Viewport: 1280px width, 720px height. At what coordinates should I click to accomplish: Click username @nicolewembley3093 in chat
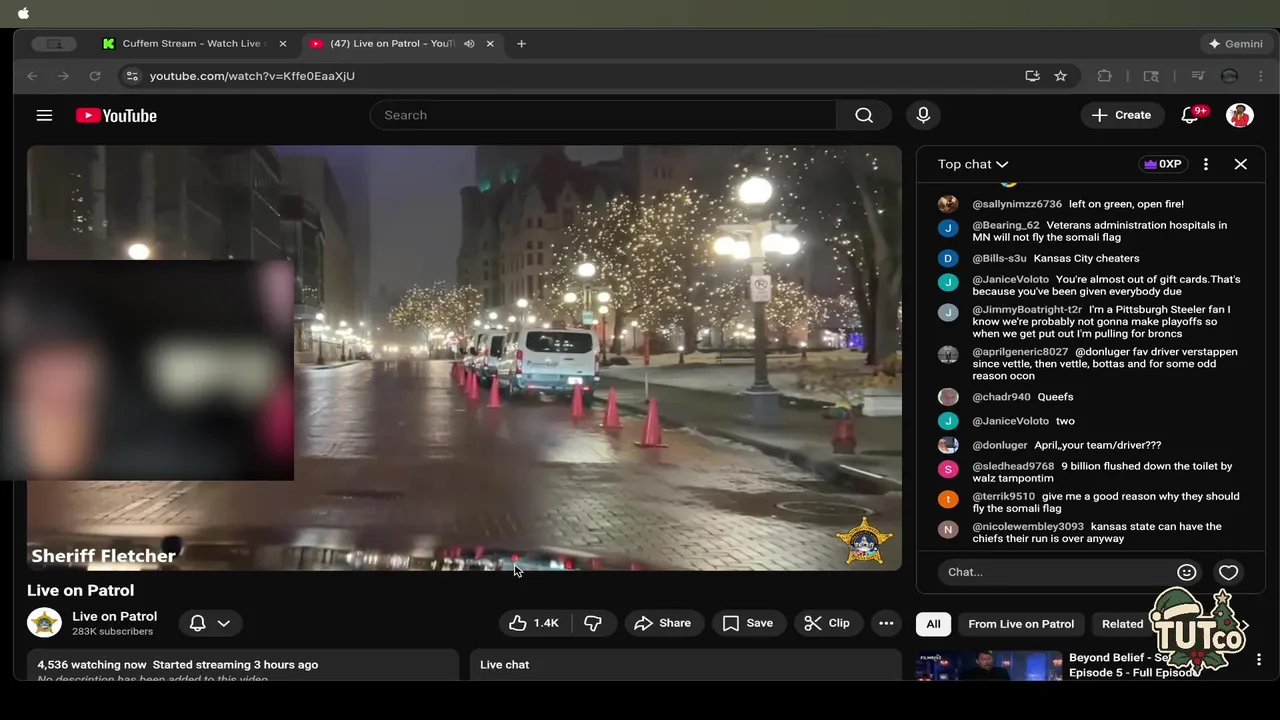pyautogui.click(x=1028, y=526)
